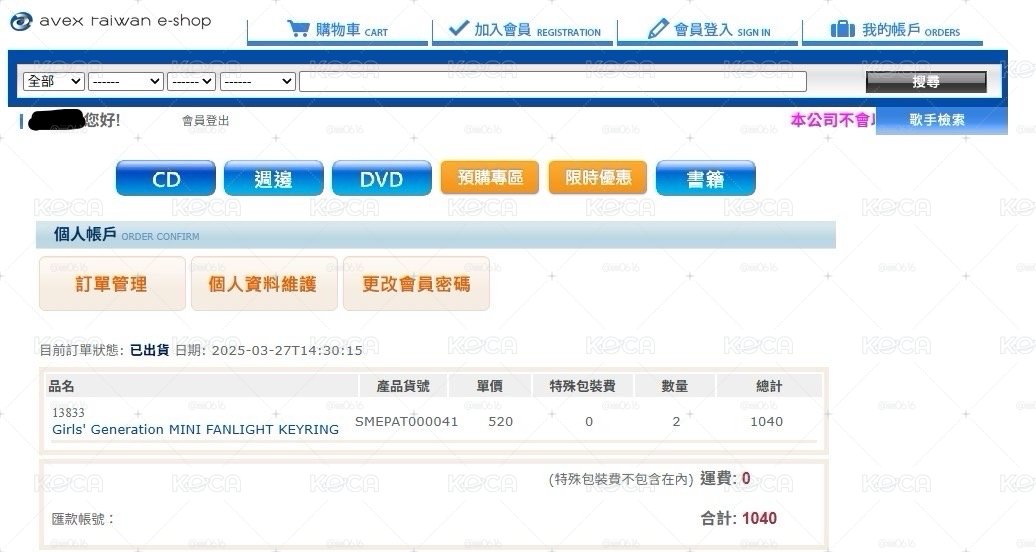
Task: Click the 運費: 0 shipping fee text
Action: [x=725, y=478]
